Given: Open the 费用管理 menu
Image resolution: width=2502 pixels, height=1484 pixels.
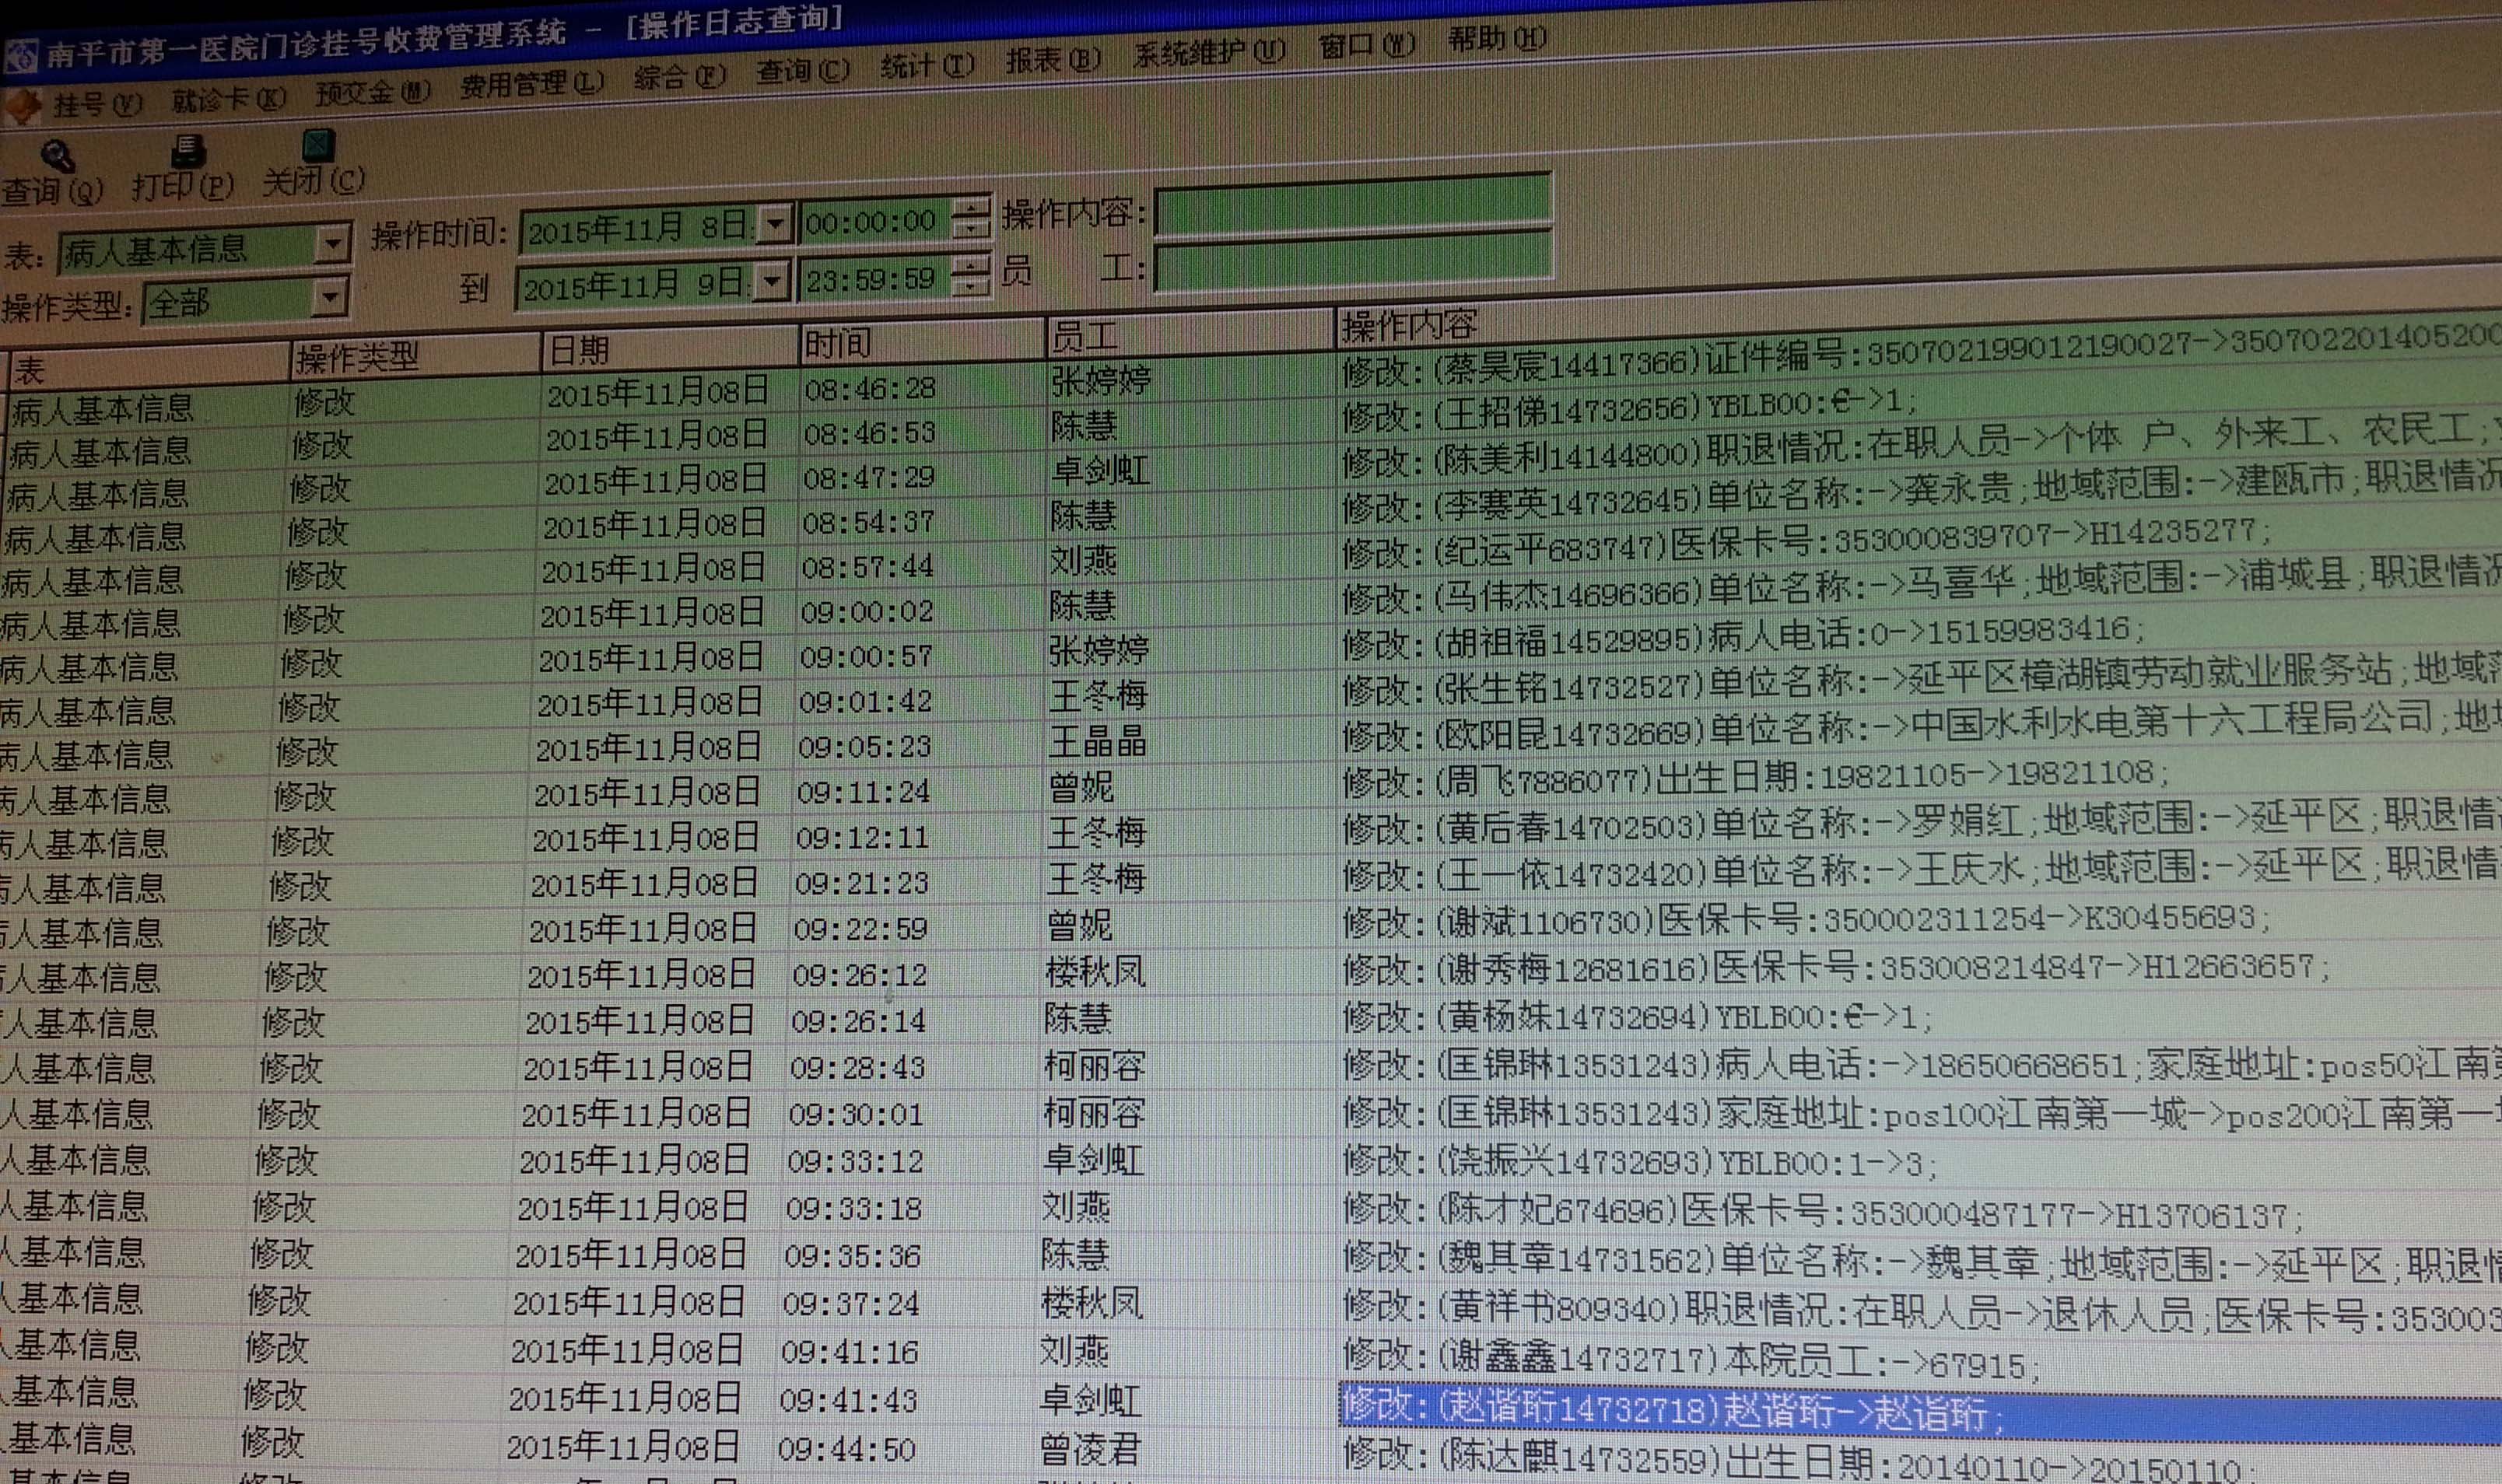Looking at the screenshot, I should coord(531,85).
